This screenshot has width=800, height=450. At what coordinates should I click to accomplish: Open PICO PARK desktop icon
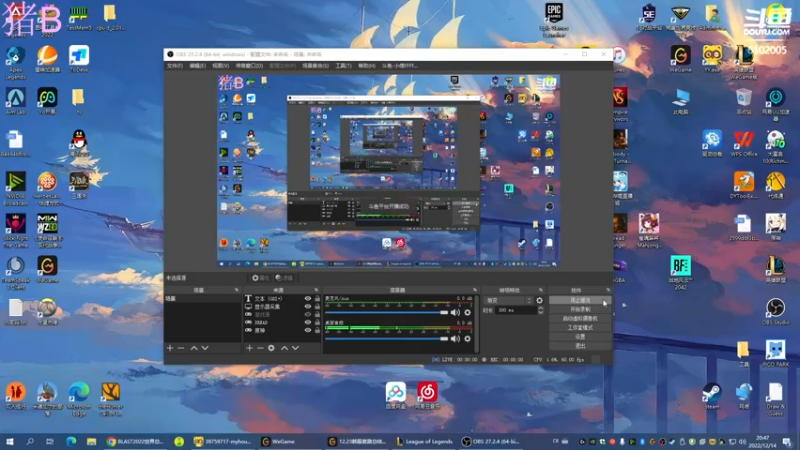click(775, 354)
